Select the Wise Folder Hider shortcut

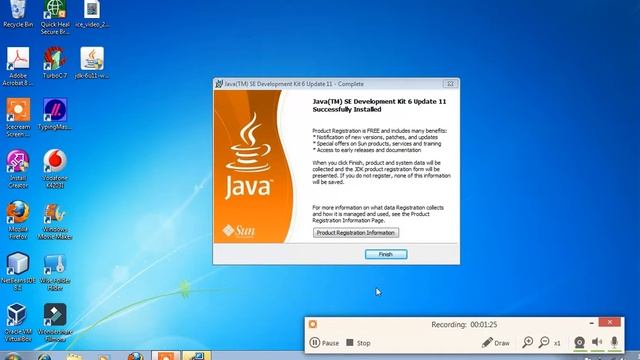click(55, 272)
